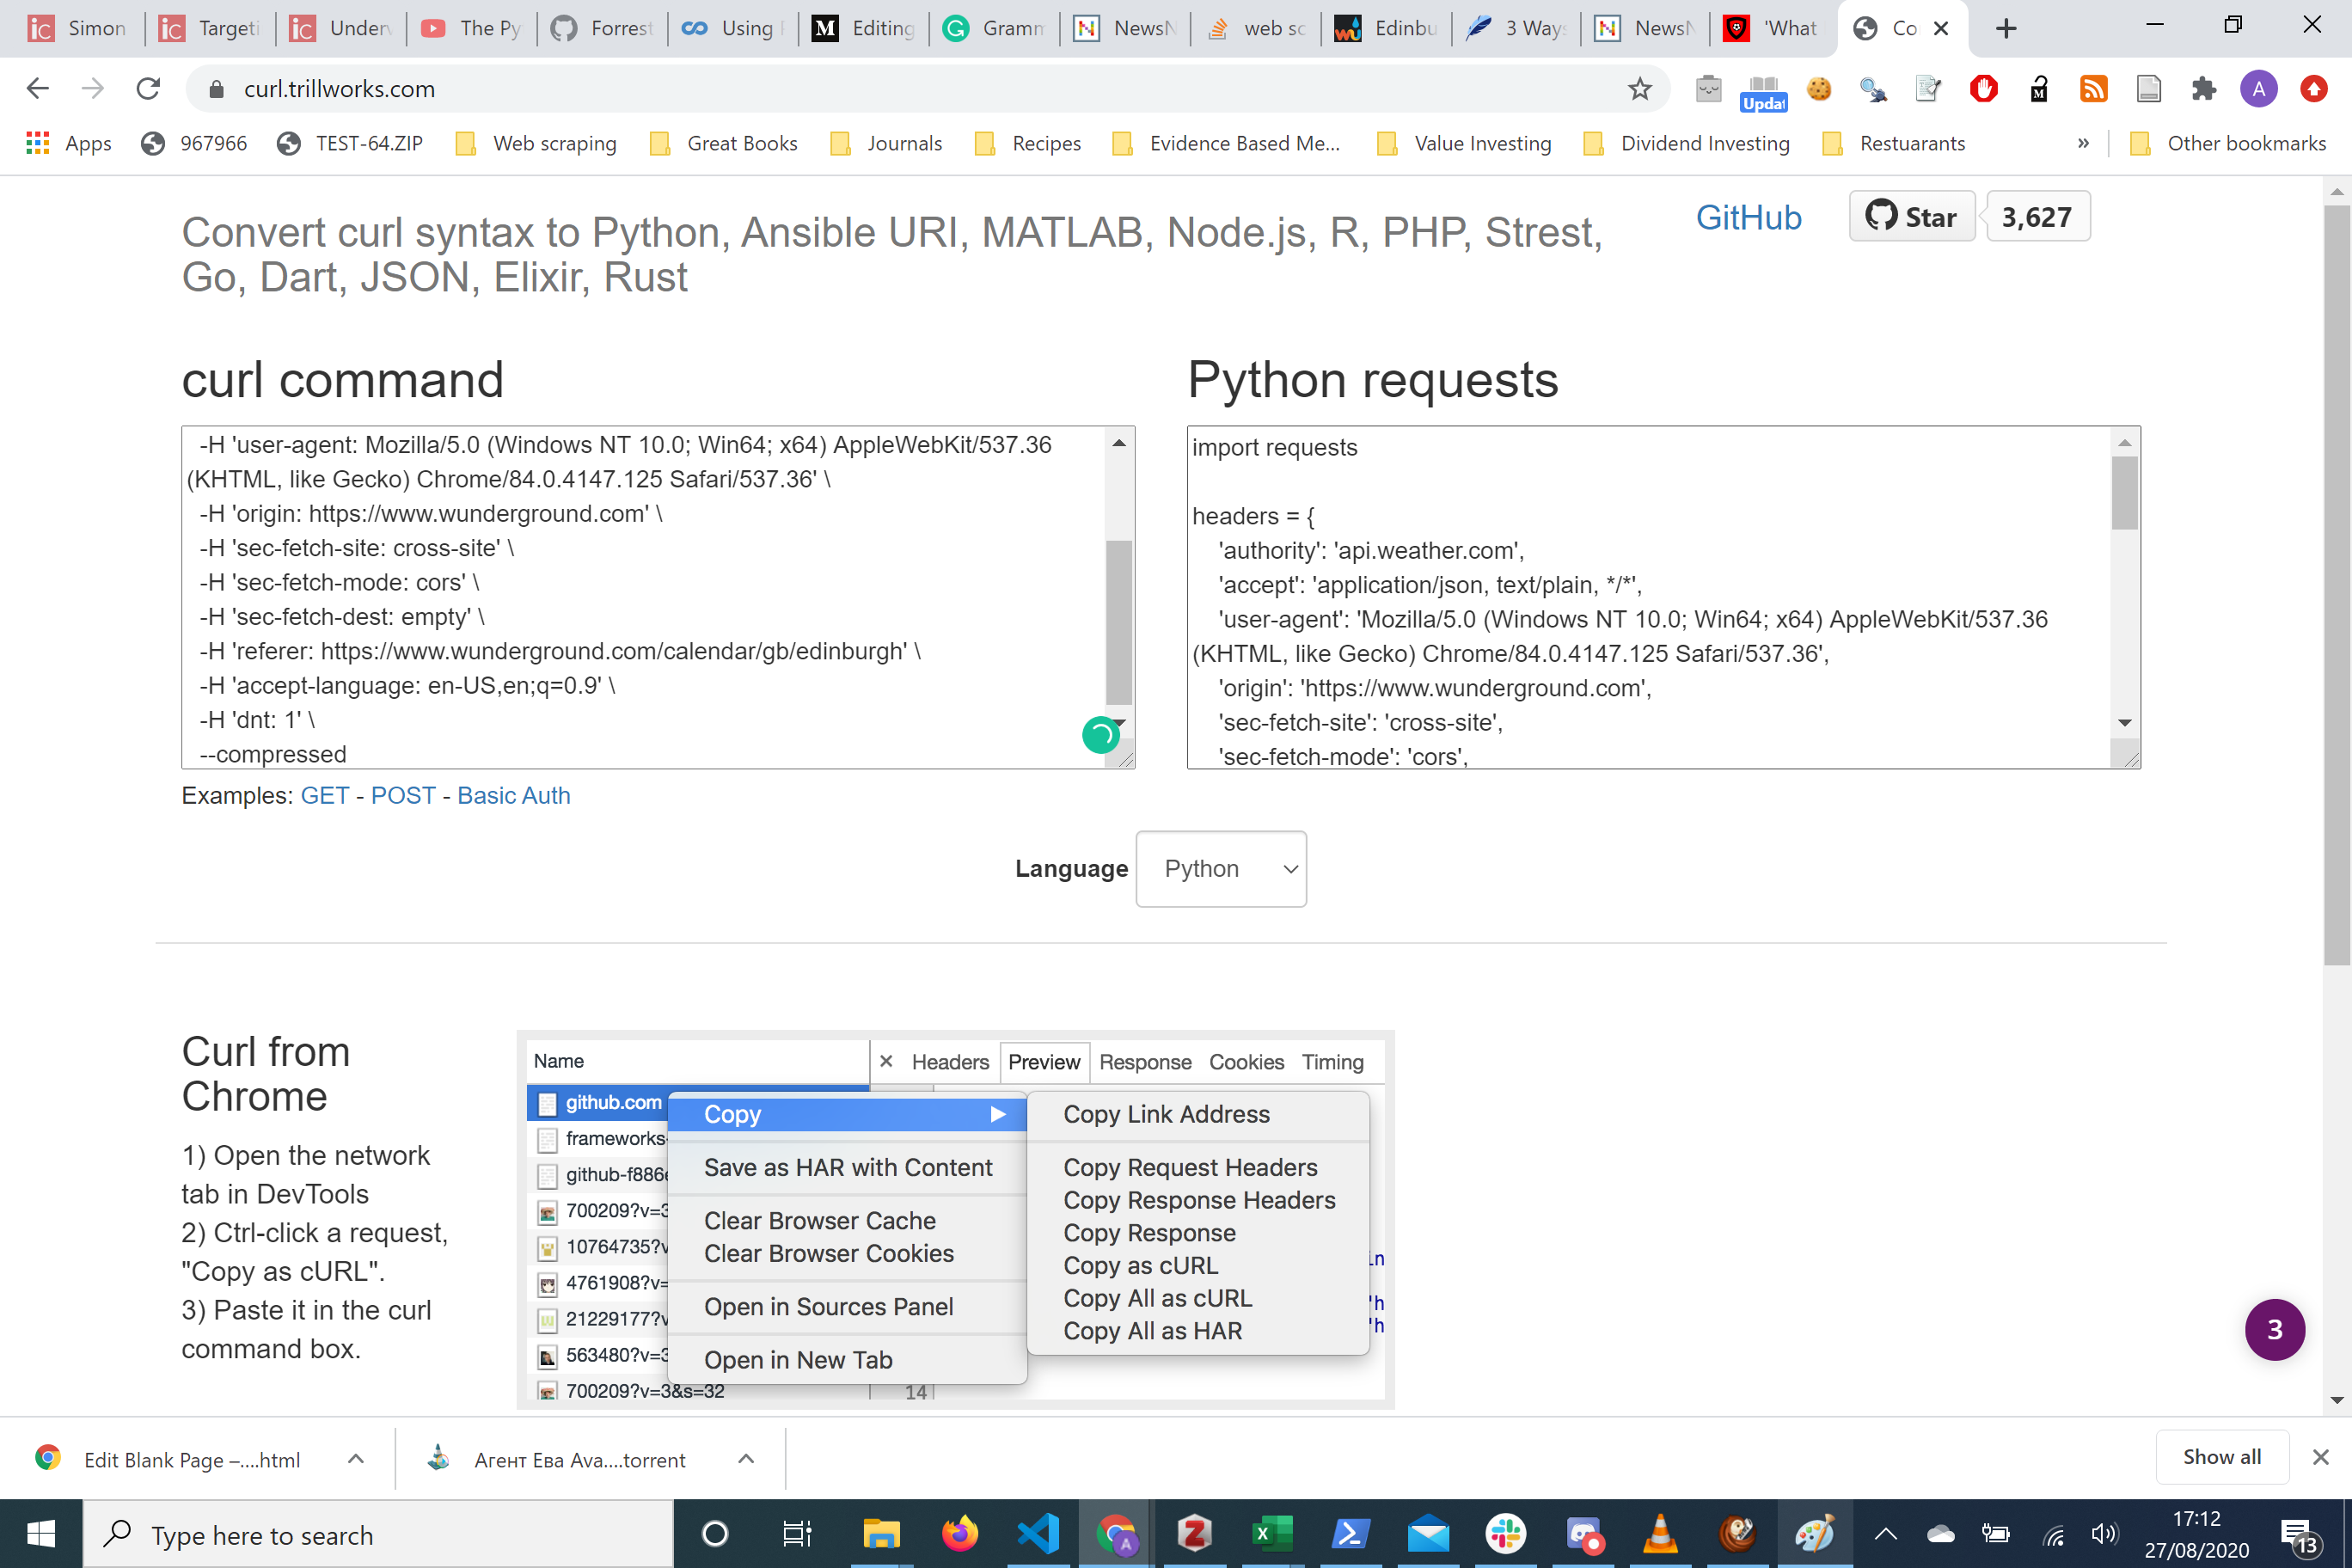
Task: View site info via the padlock icon
Action: (x=216, y=89)
